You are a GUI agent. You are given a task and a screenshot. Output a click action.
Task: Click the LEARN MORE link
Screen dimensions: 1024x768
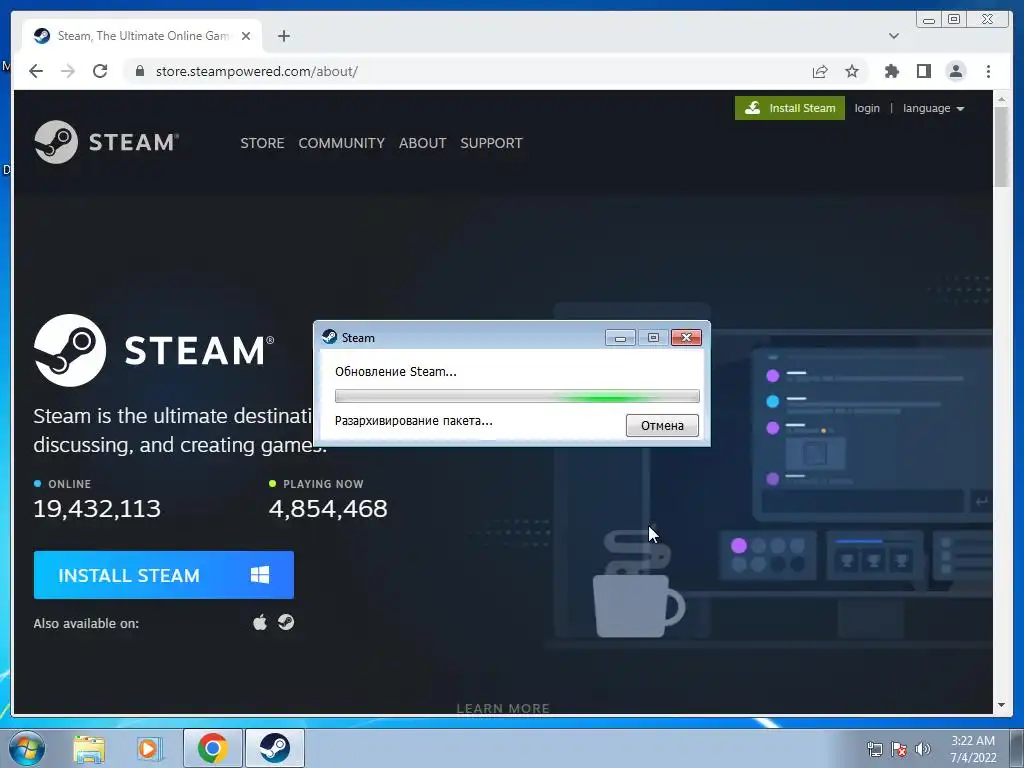[503, 708]
